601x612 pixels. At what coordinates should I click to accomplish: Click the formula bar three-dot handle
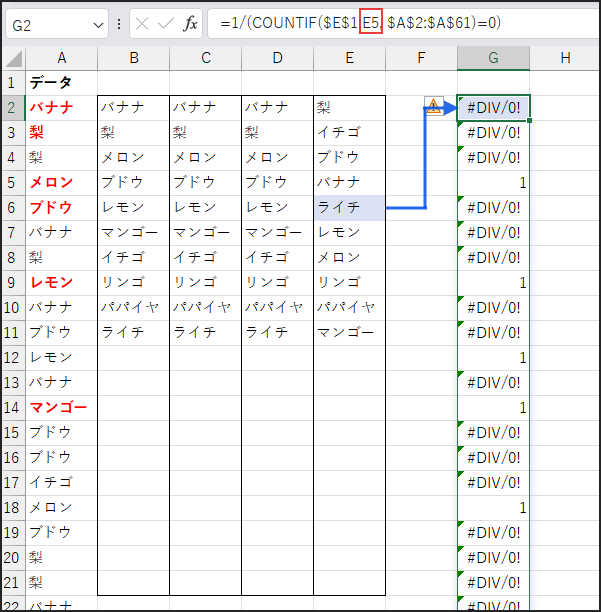tap(119, 24)
